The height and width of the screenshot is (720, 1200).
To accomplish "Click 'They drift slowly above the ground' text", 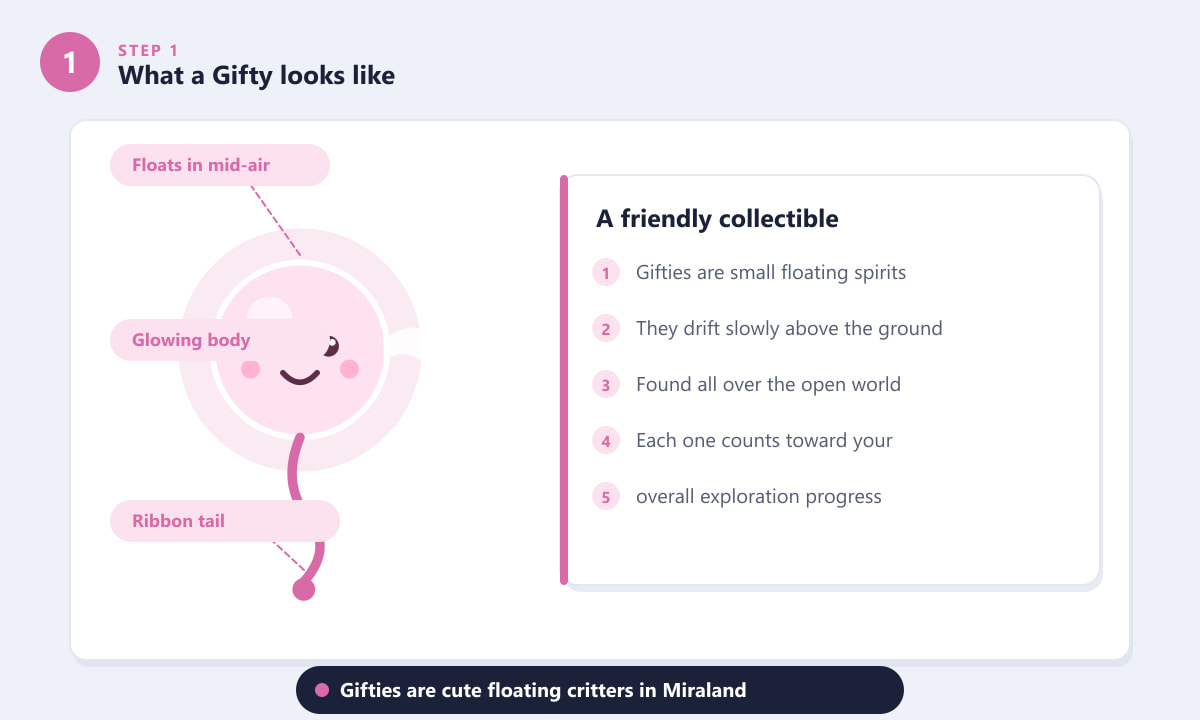I will (x=789, y=328).
